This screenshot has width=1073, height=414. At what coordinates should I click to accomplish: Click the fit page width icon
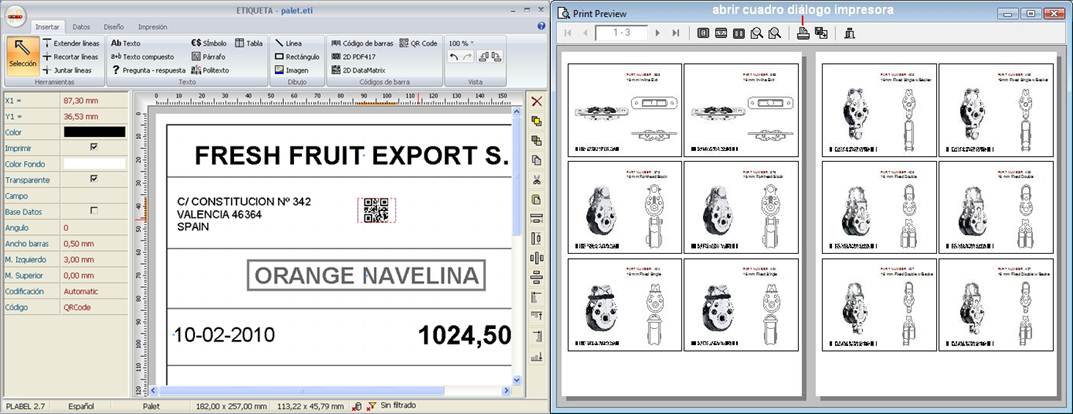point(721,33)
